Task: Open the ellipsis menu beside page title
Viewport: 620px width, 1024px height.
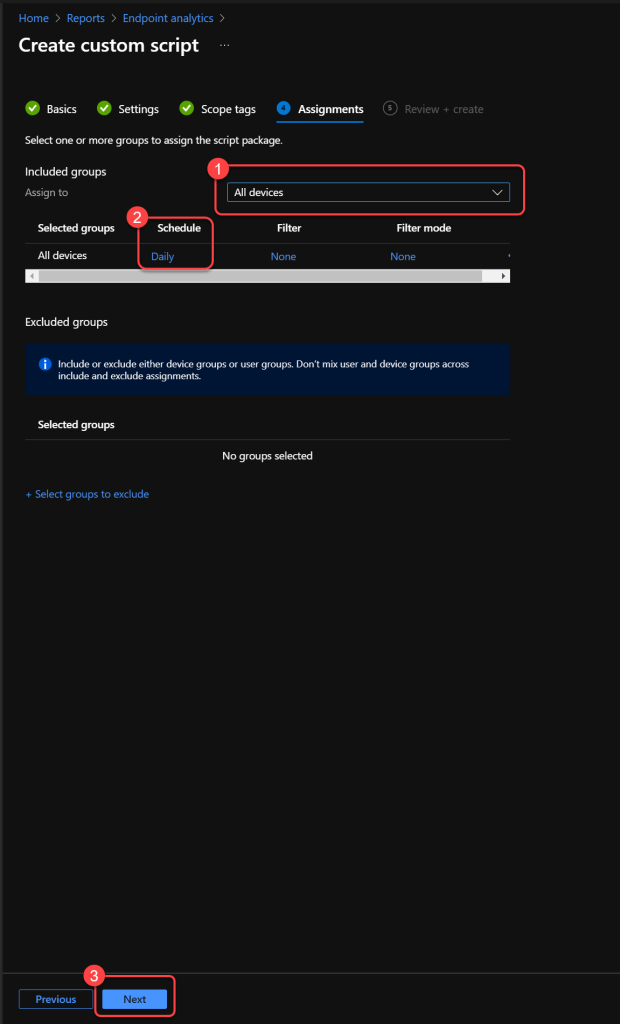Action: (x=224, y=46)
